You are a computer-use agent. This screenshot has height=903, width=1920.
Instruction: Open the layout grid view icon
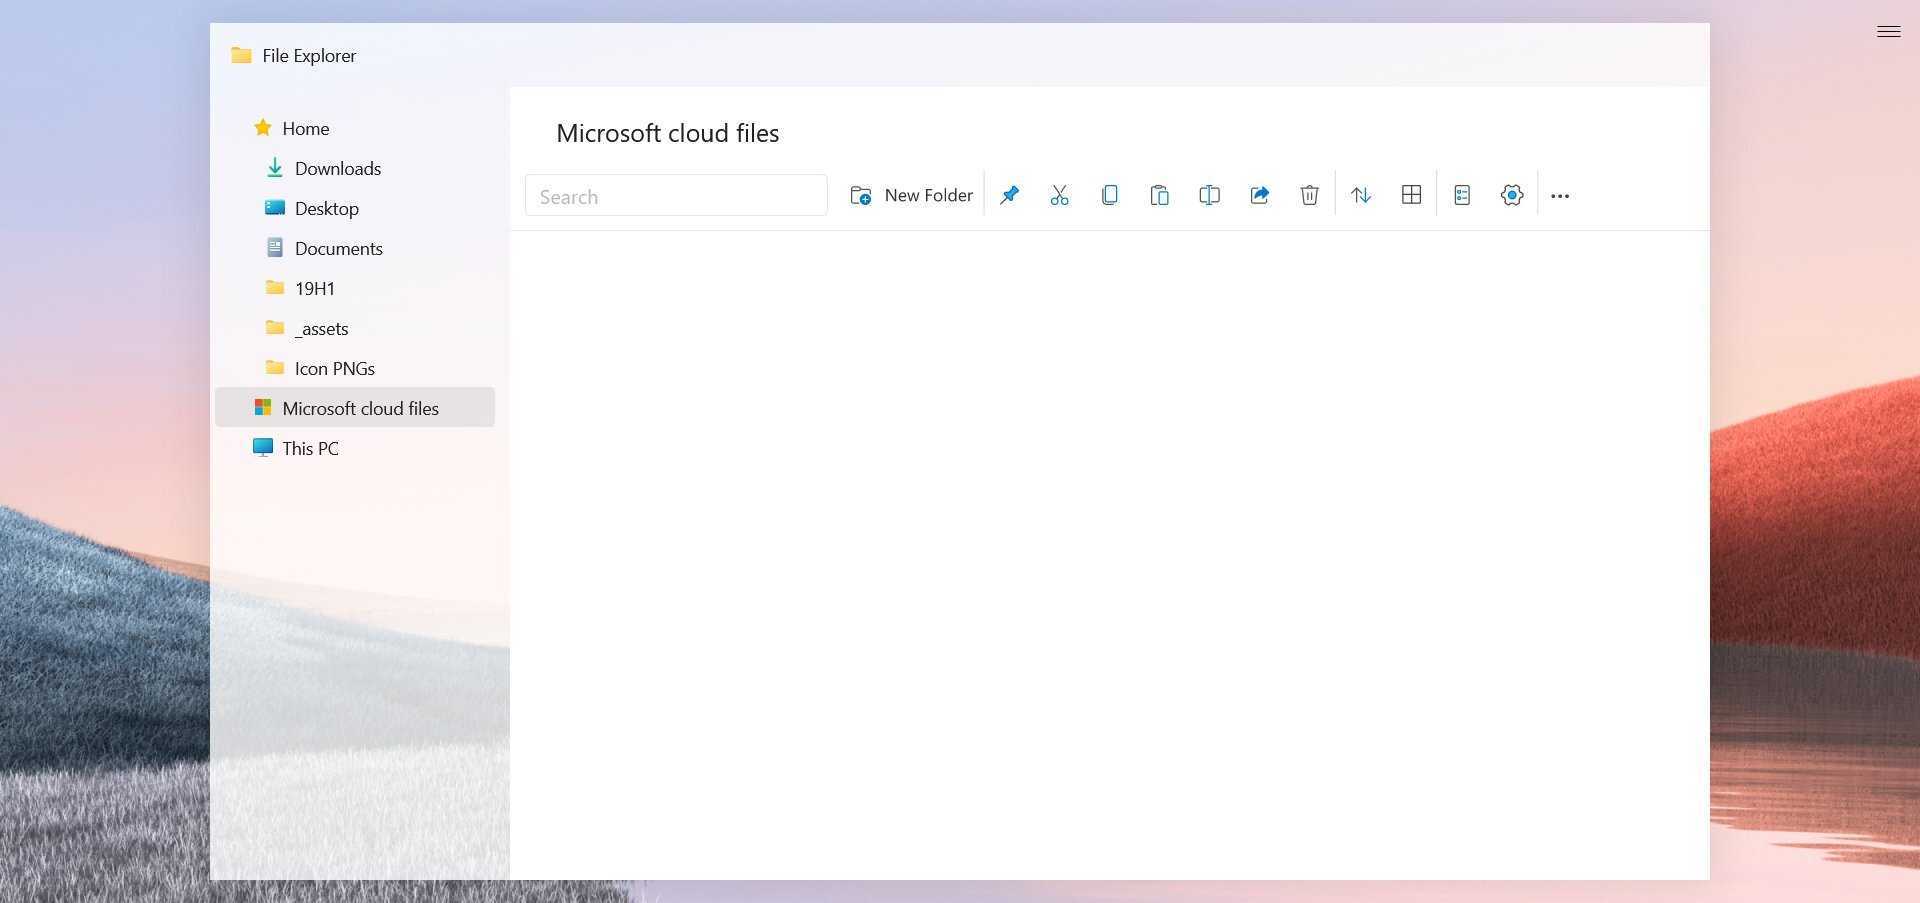pos(1411,195)
